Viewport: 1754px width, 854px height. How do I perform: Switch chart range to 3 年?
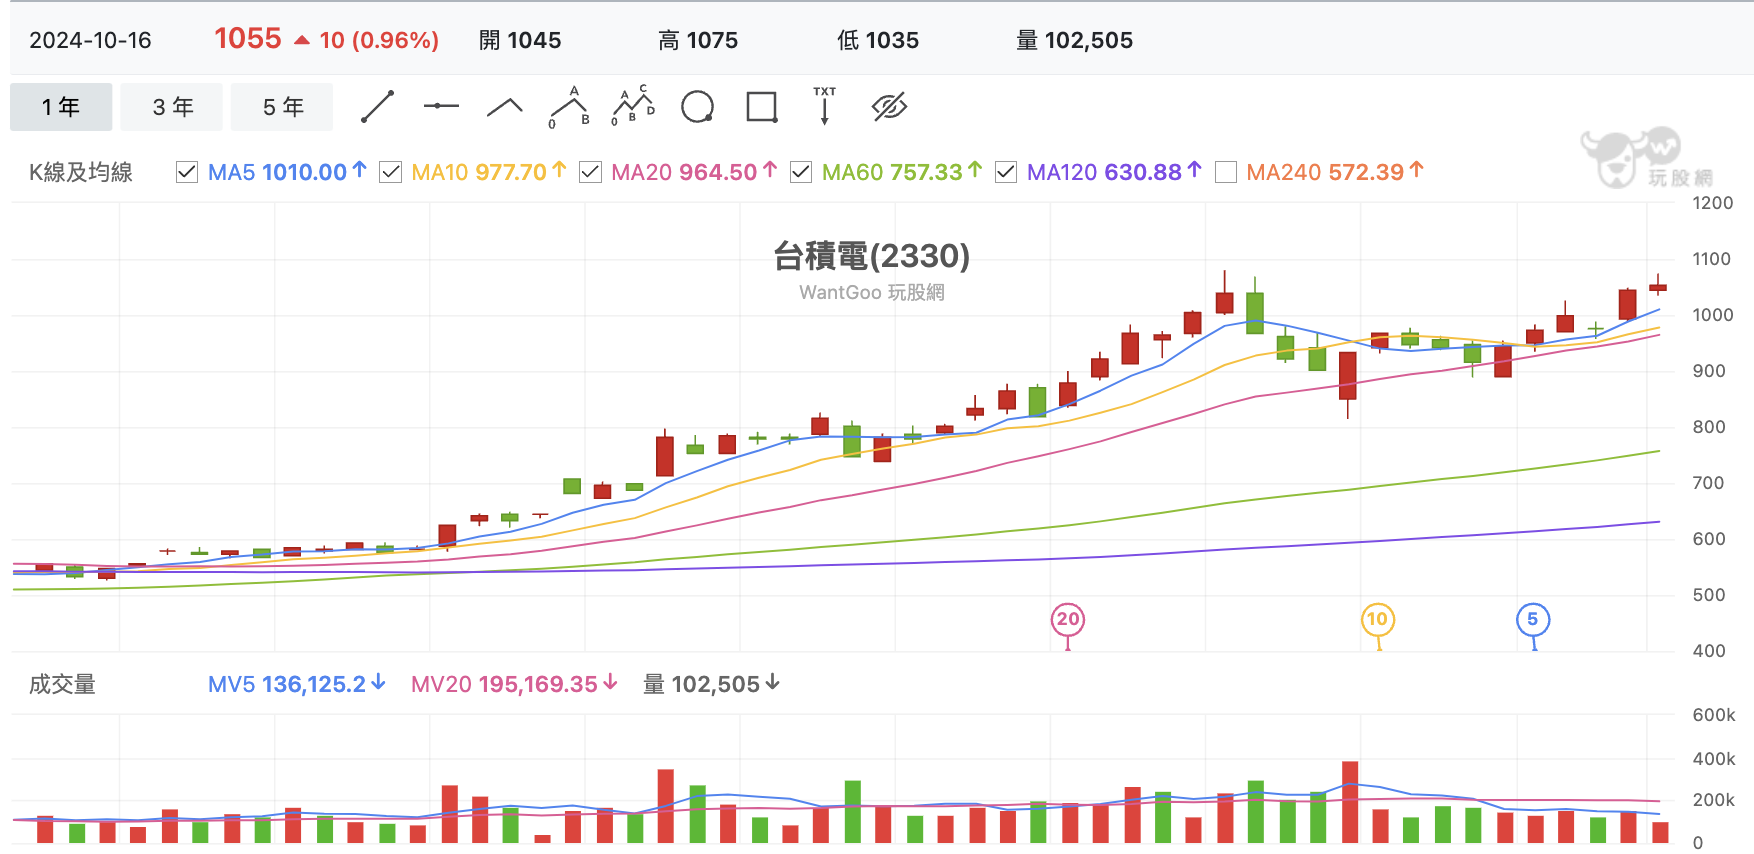pos(172,107)
